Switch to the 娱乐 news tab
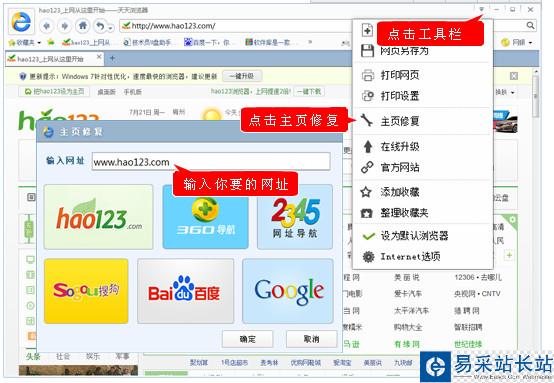Screen dimensions: 554x383 click(x=93, y=356)
